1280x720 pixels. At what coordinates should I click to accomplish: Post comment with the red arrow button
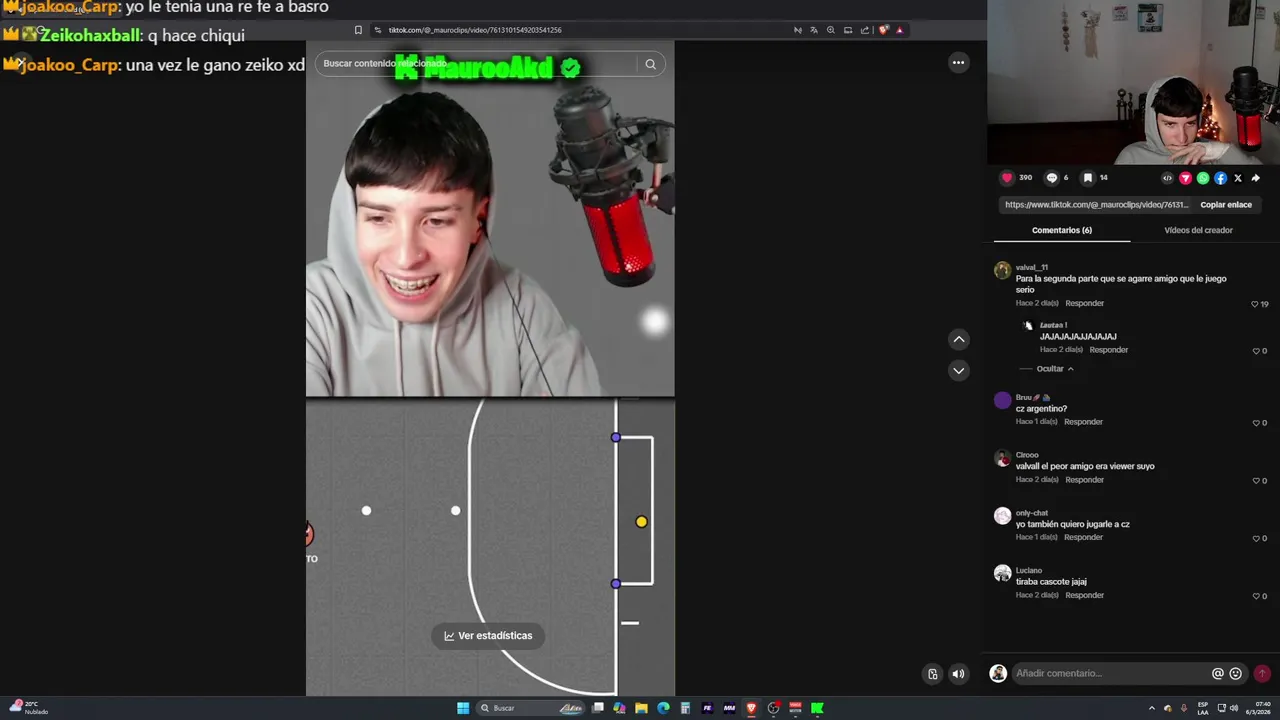[x=1262, y=674]
